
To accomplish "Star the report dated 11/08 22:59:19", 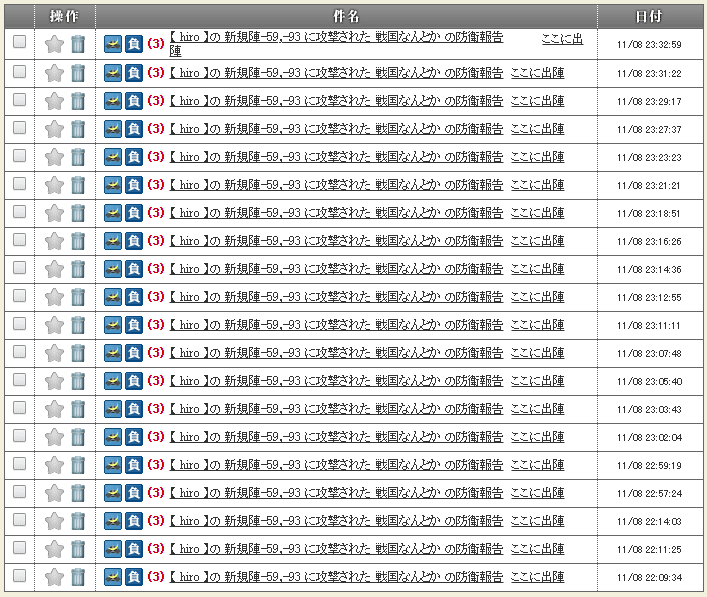I will pos(55,464).
